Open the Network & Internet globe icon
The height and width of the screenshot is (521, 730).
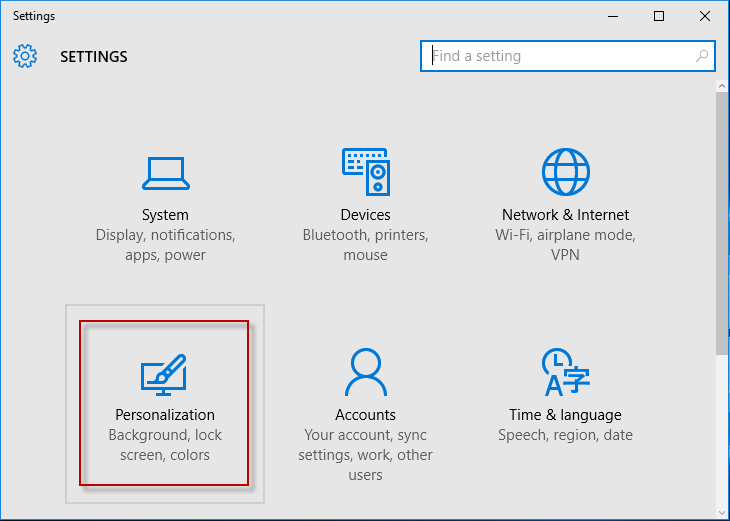point(566,172)
